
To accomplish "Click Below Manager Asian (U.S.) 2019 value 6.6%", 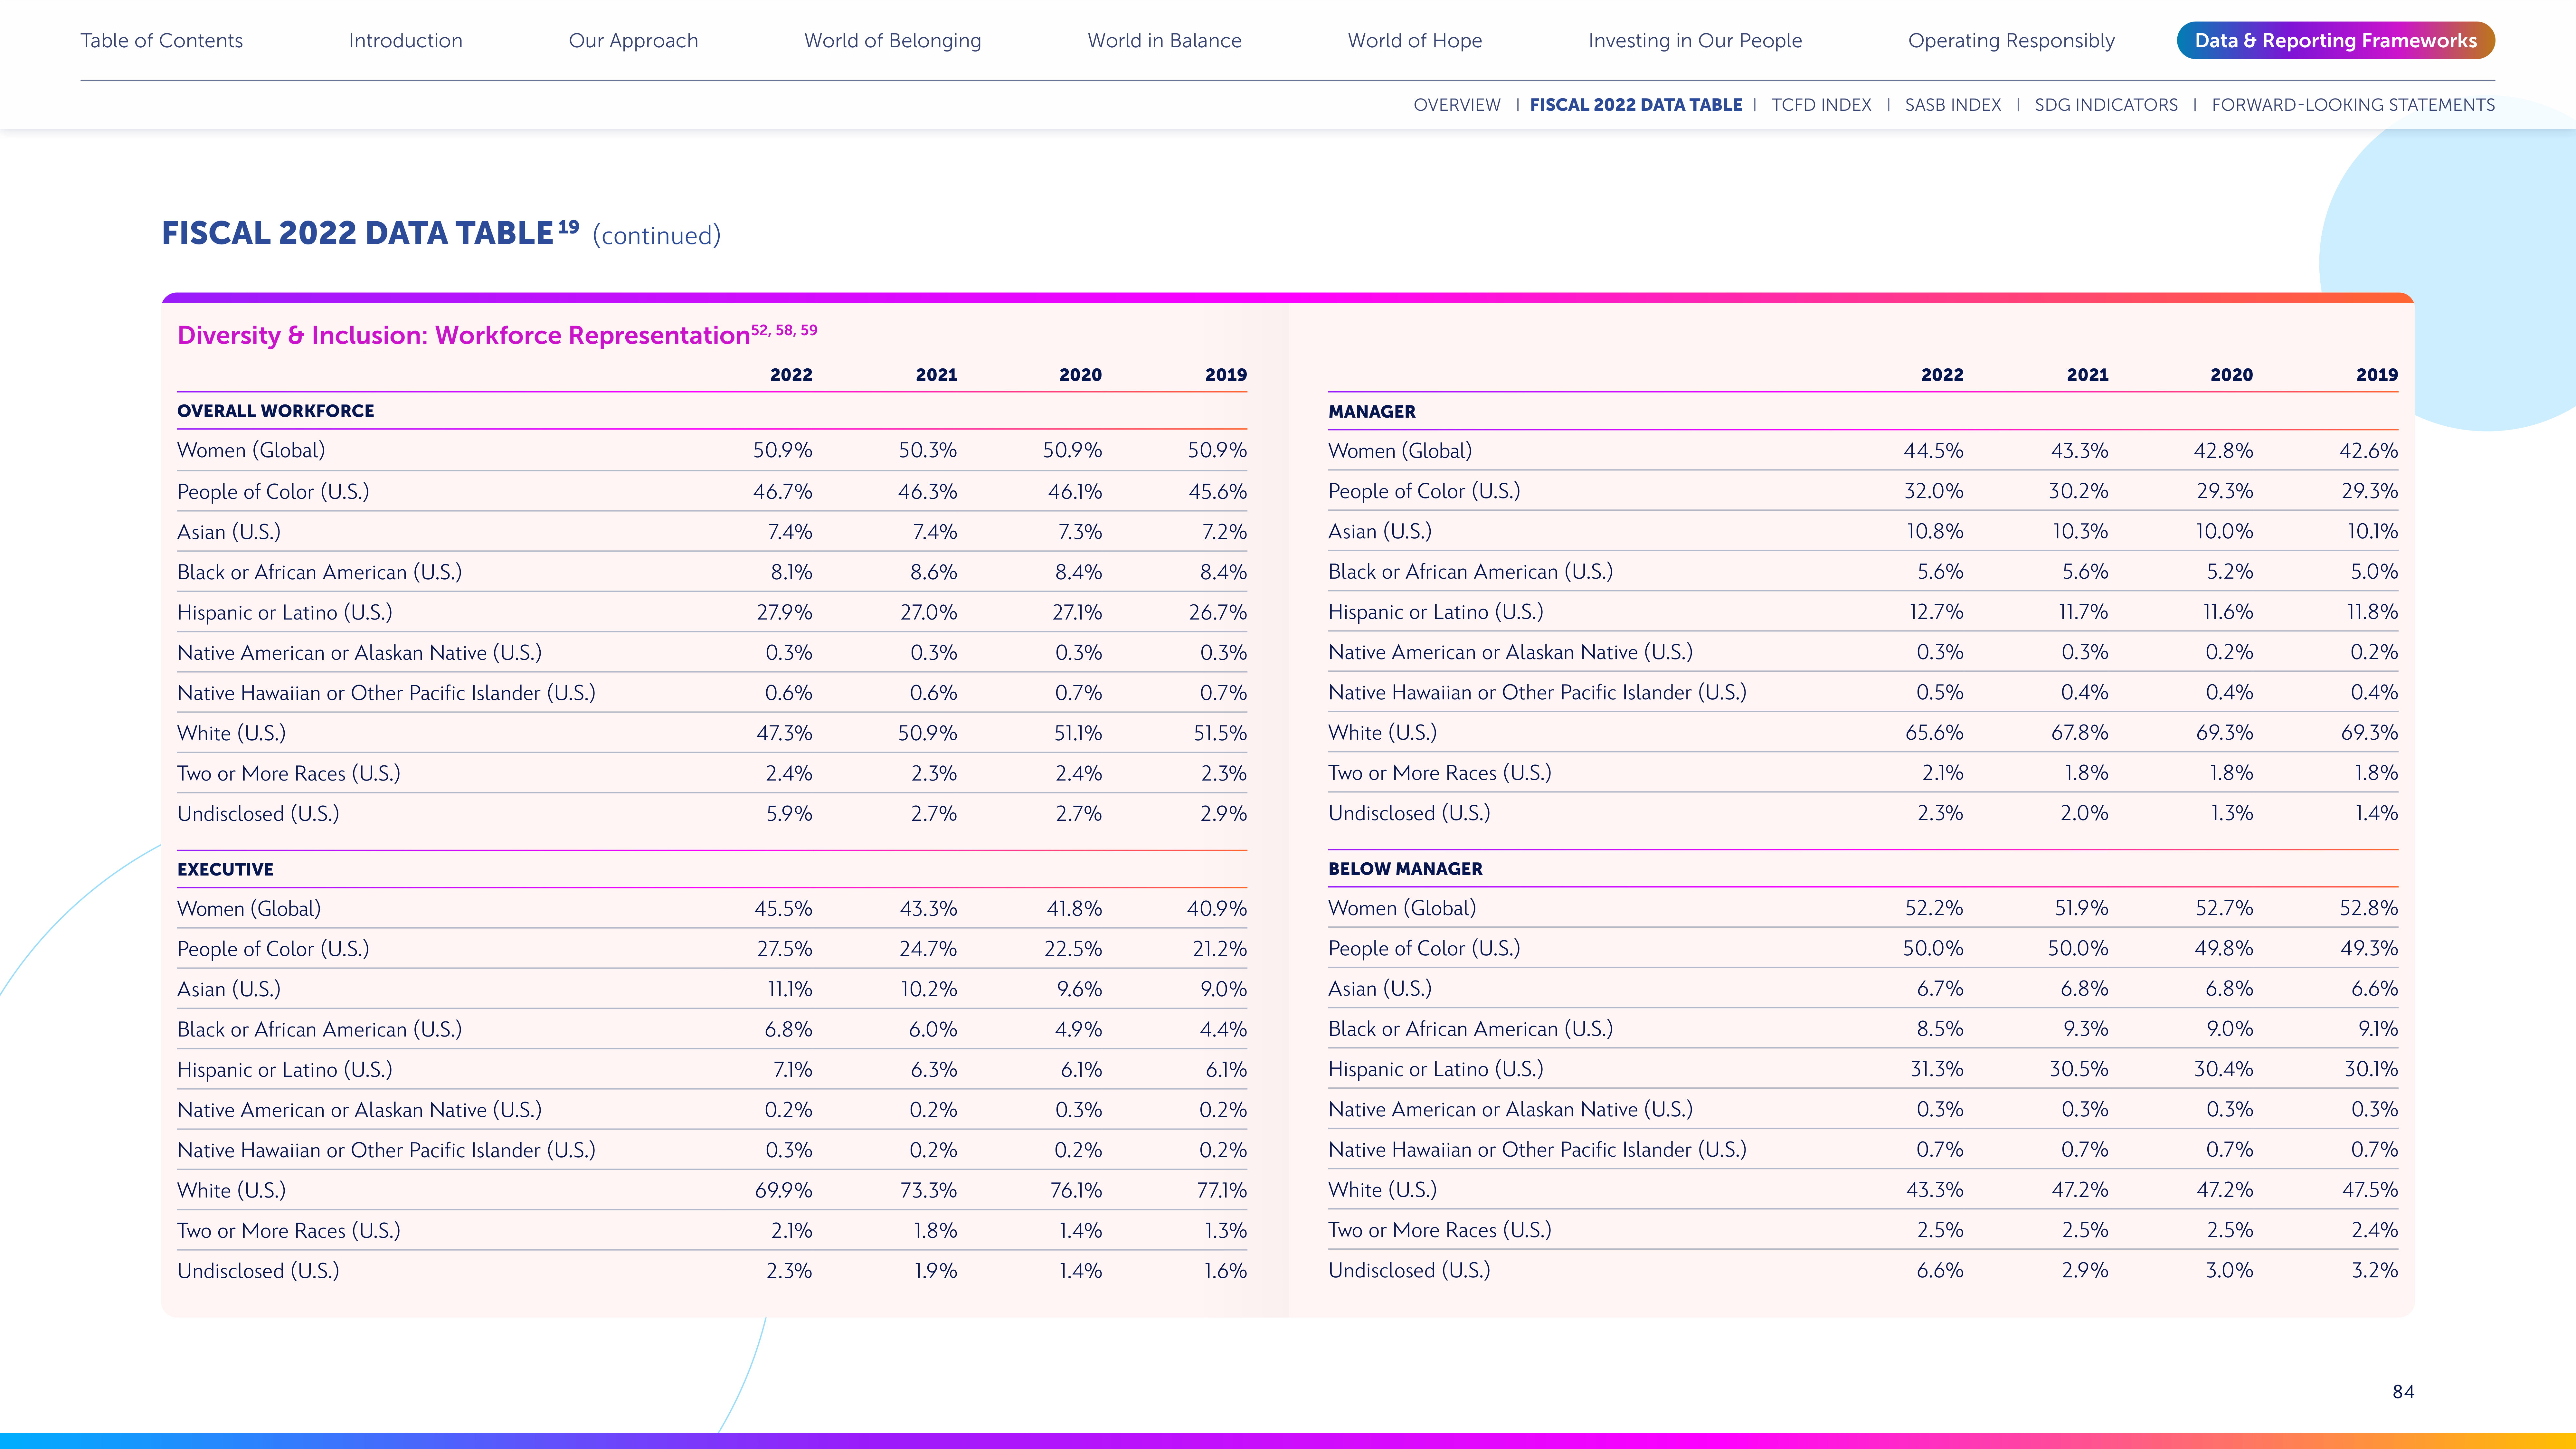I will click(x=2375, y=989).
